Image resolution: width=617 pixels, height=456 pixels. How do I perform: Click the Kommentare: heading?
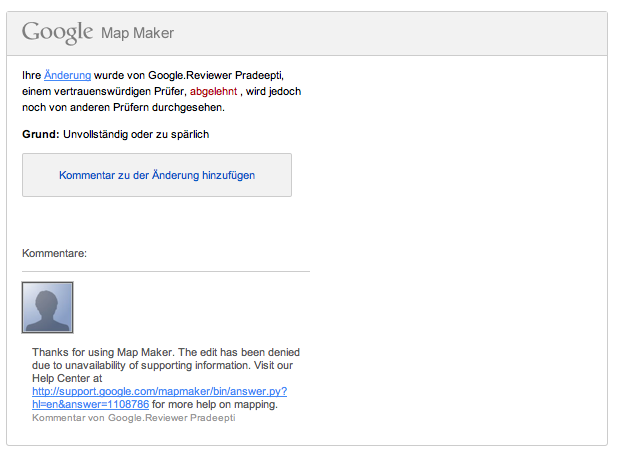pyautogui.click(x=54, y=253)
